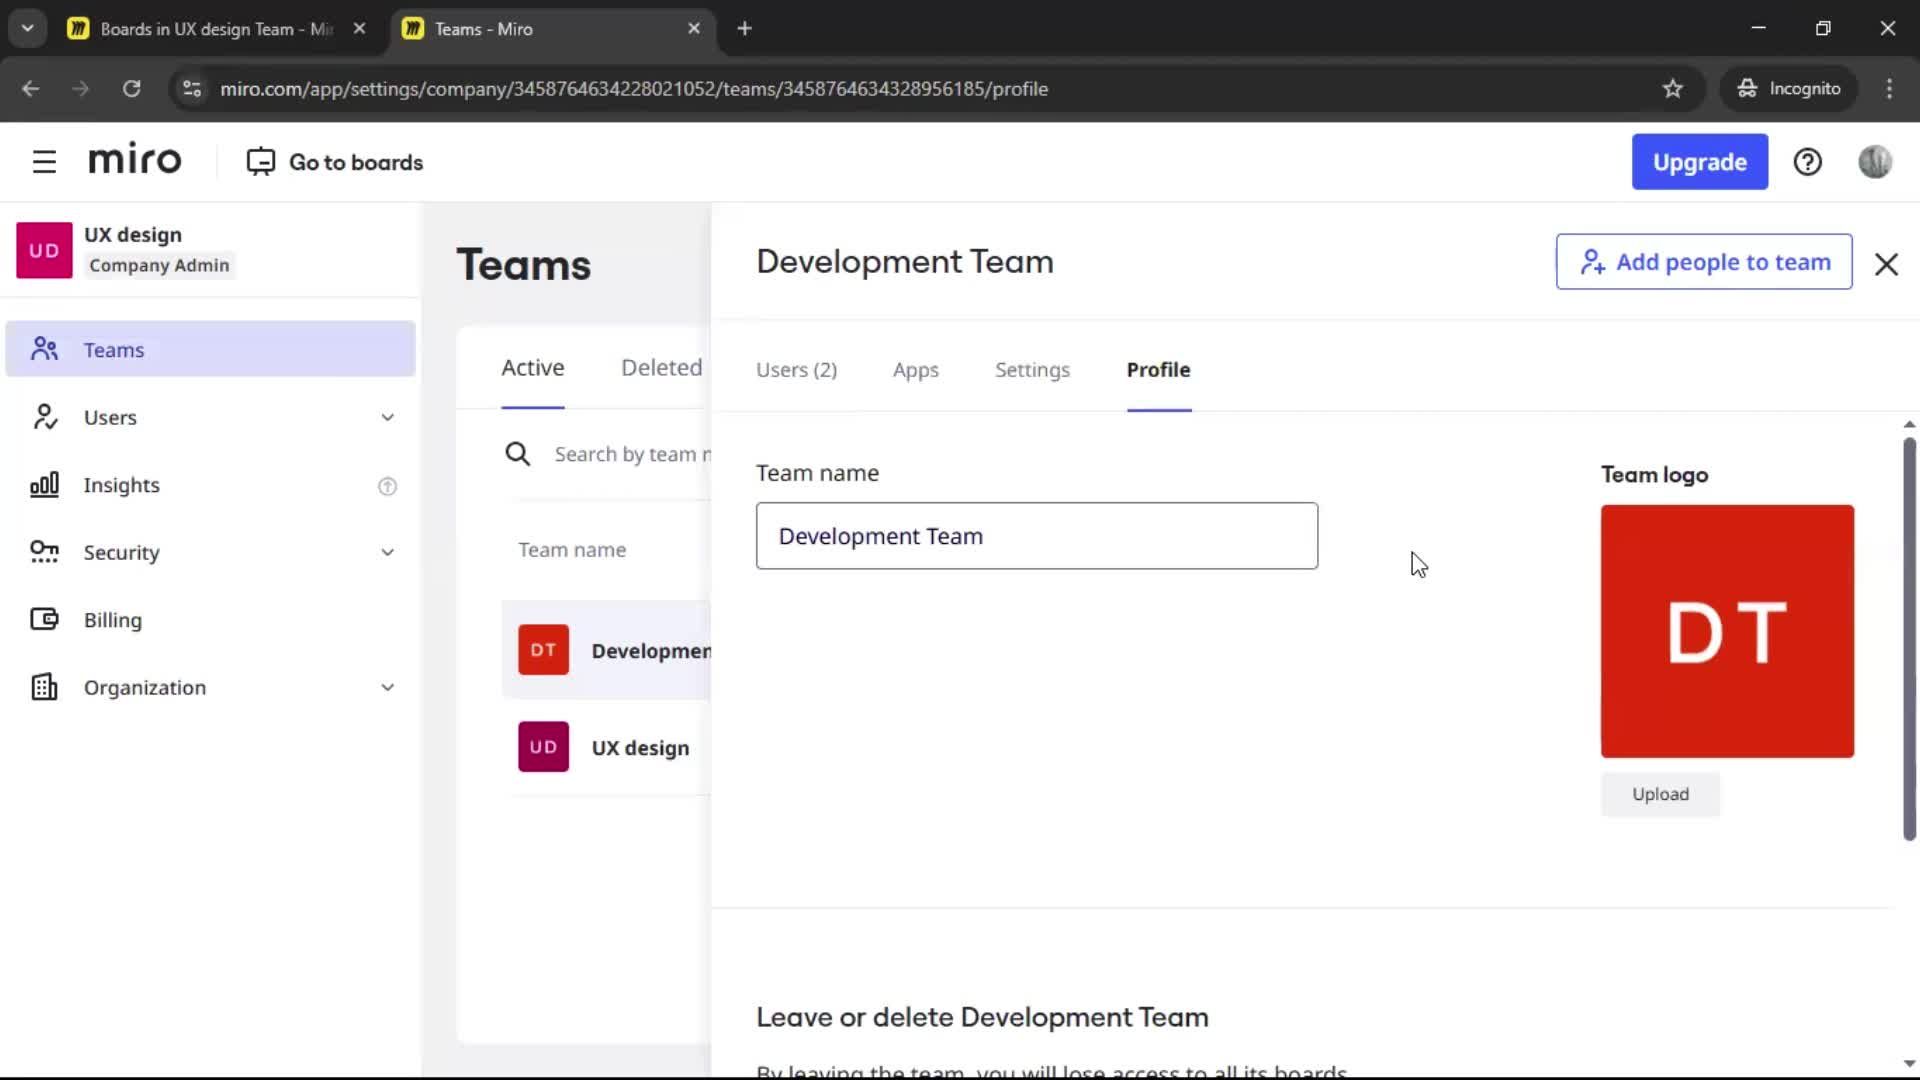Open the tab search dropdown arrow
1920x1080 pixels.
[x=27, y=29]
